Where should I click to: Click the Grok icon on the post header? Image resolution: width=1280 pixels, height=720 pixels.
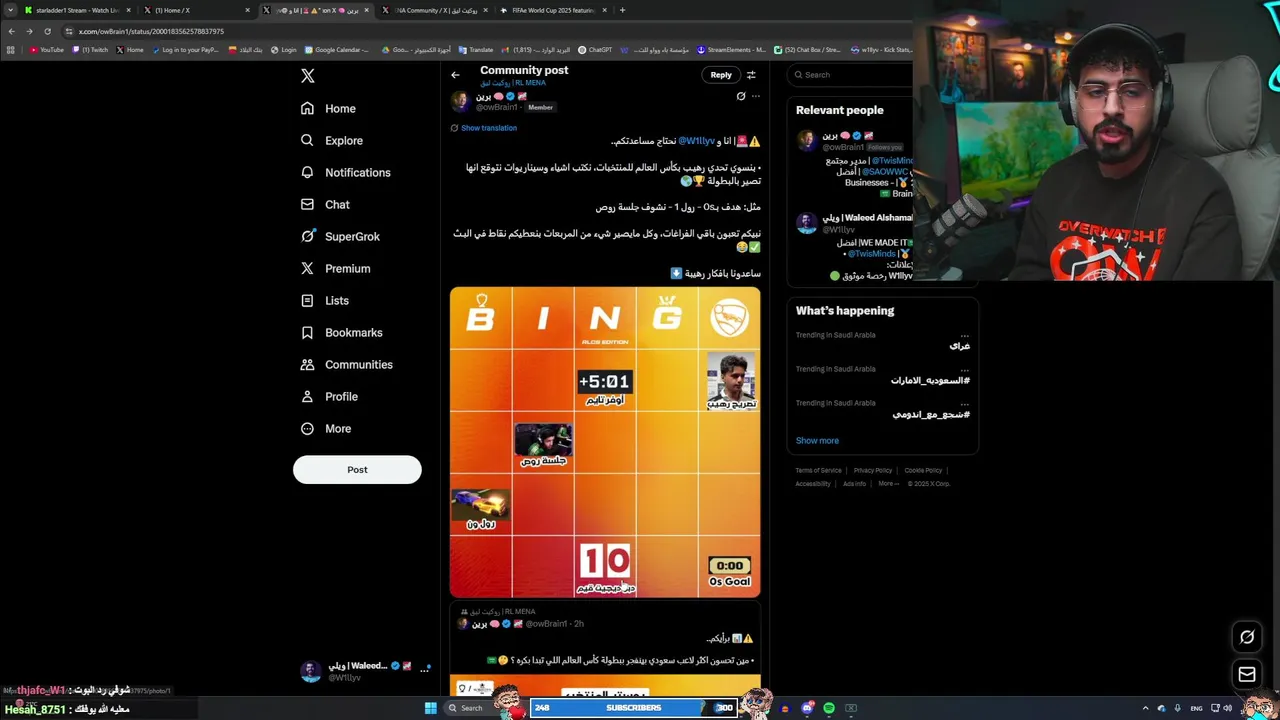click(741, 96)
